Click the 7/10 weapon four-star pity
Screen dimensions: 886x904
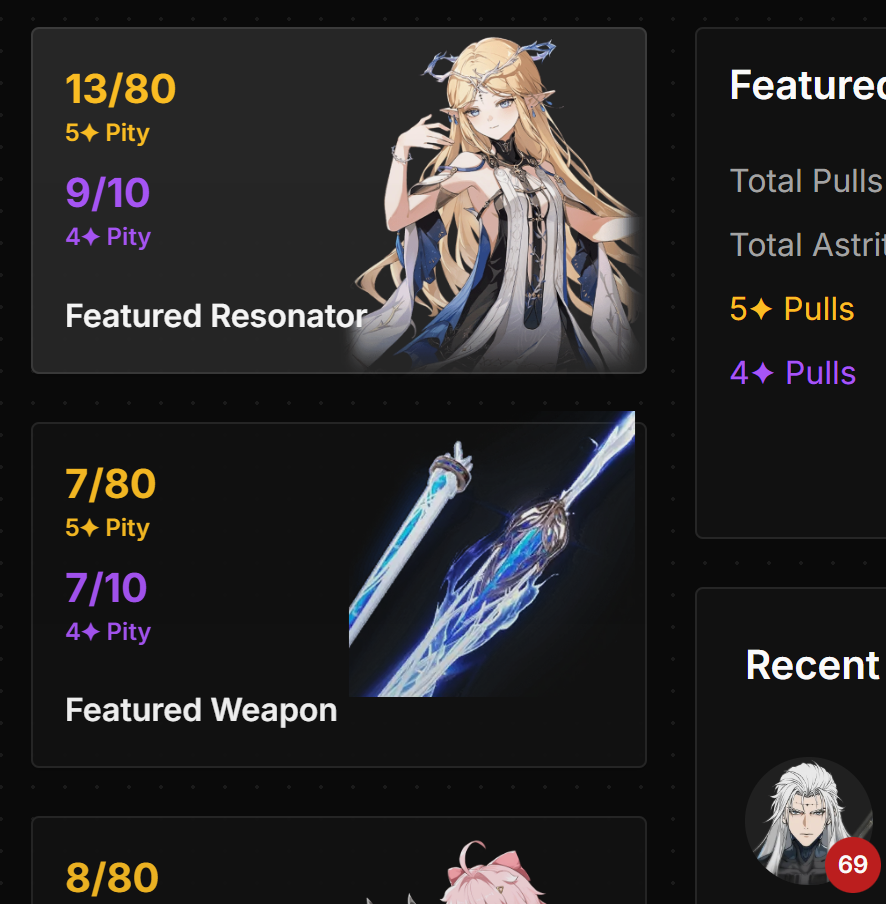click(x=107, y=588)
